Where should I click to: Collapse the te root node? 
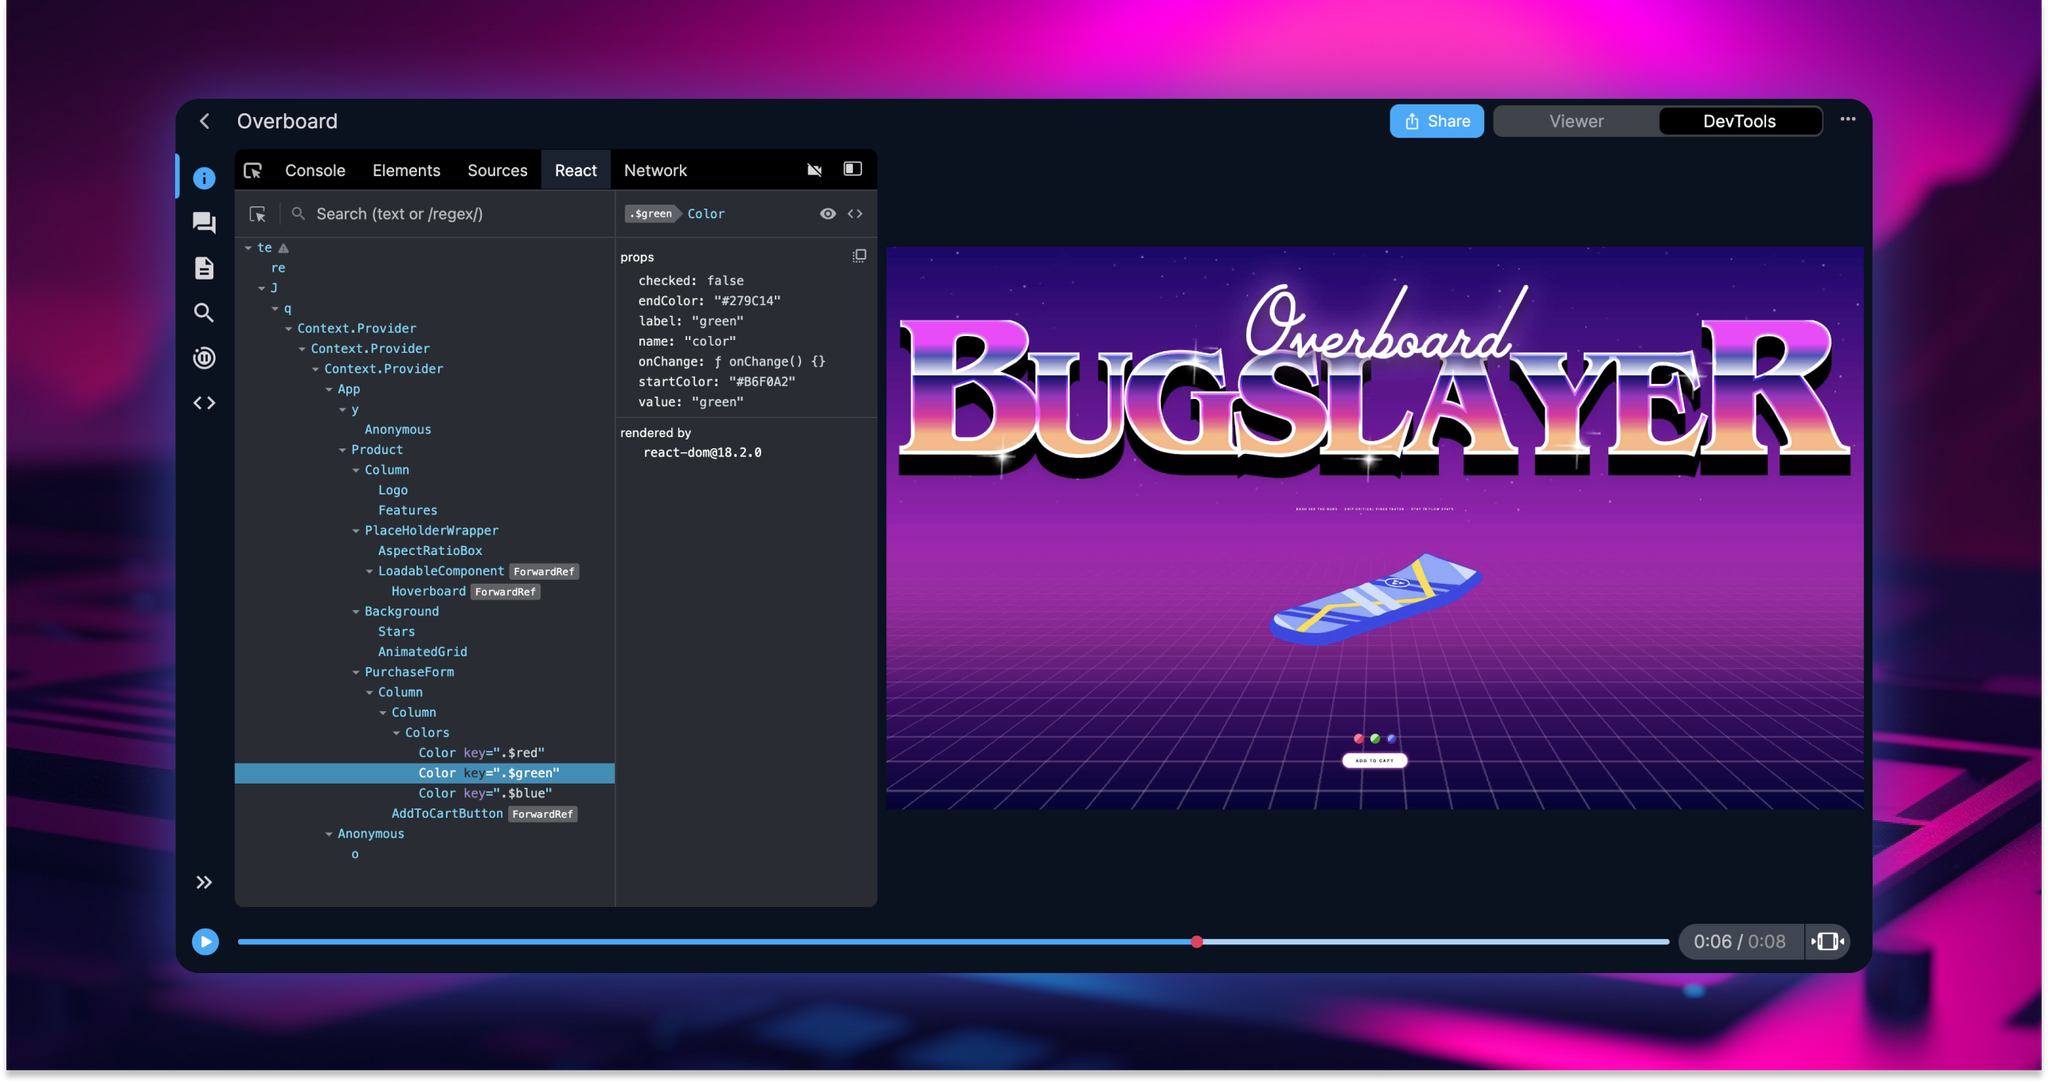point(248,248)
